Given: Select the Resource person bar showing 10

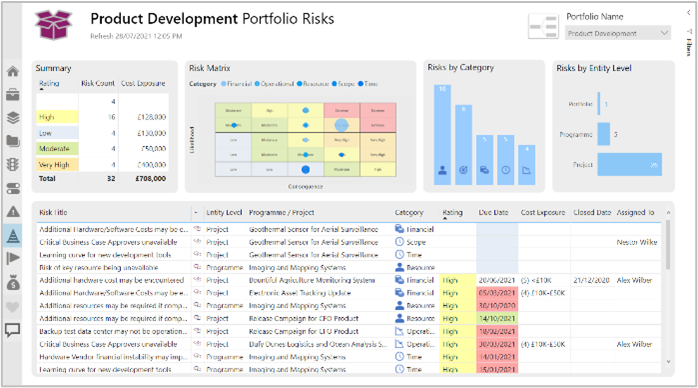Looking at the screenshot, I should click(442, 134).
